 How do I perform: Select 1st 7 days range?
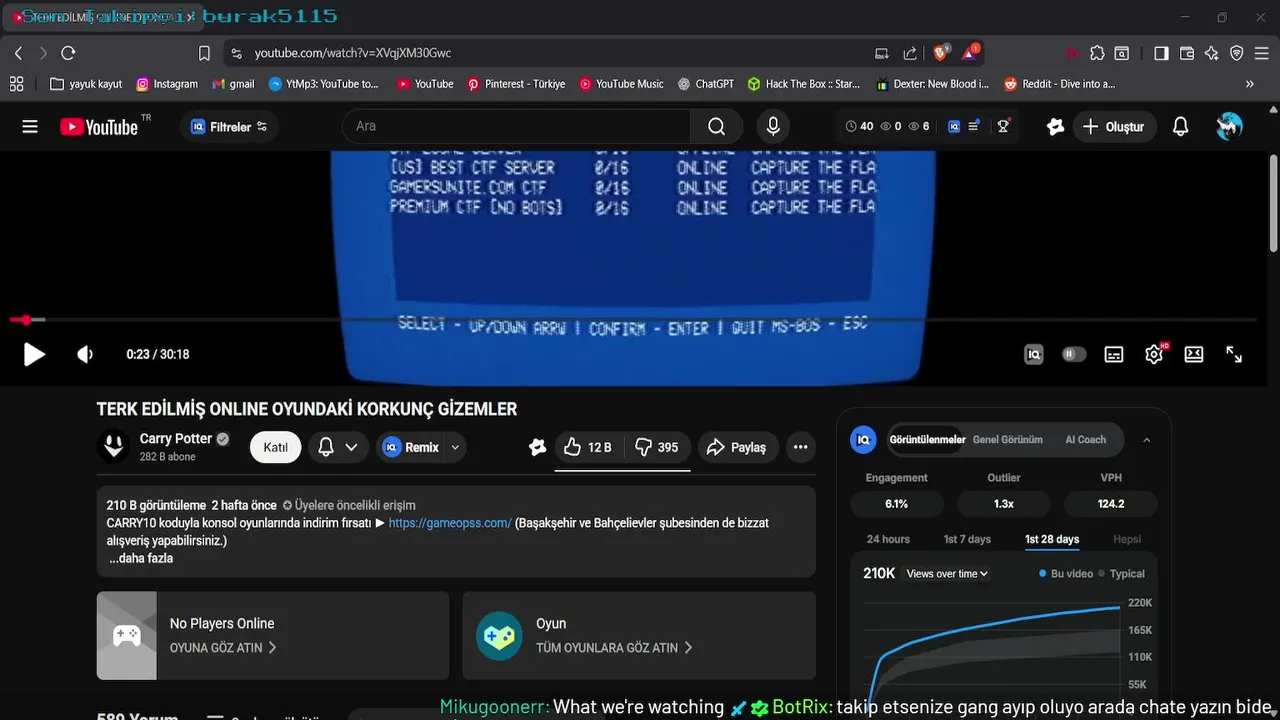pos(967,540)
